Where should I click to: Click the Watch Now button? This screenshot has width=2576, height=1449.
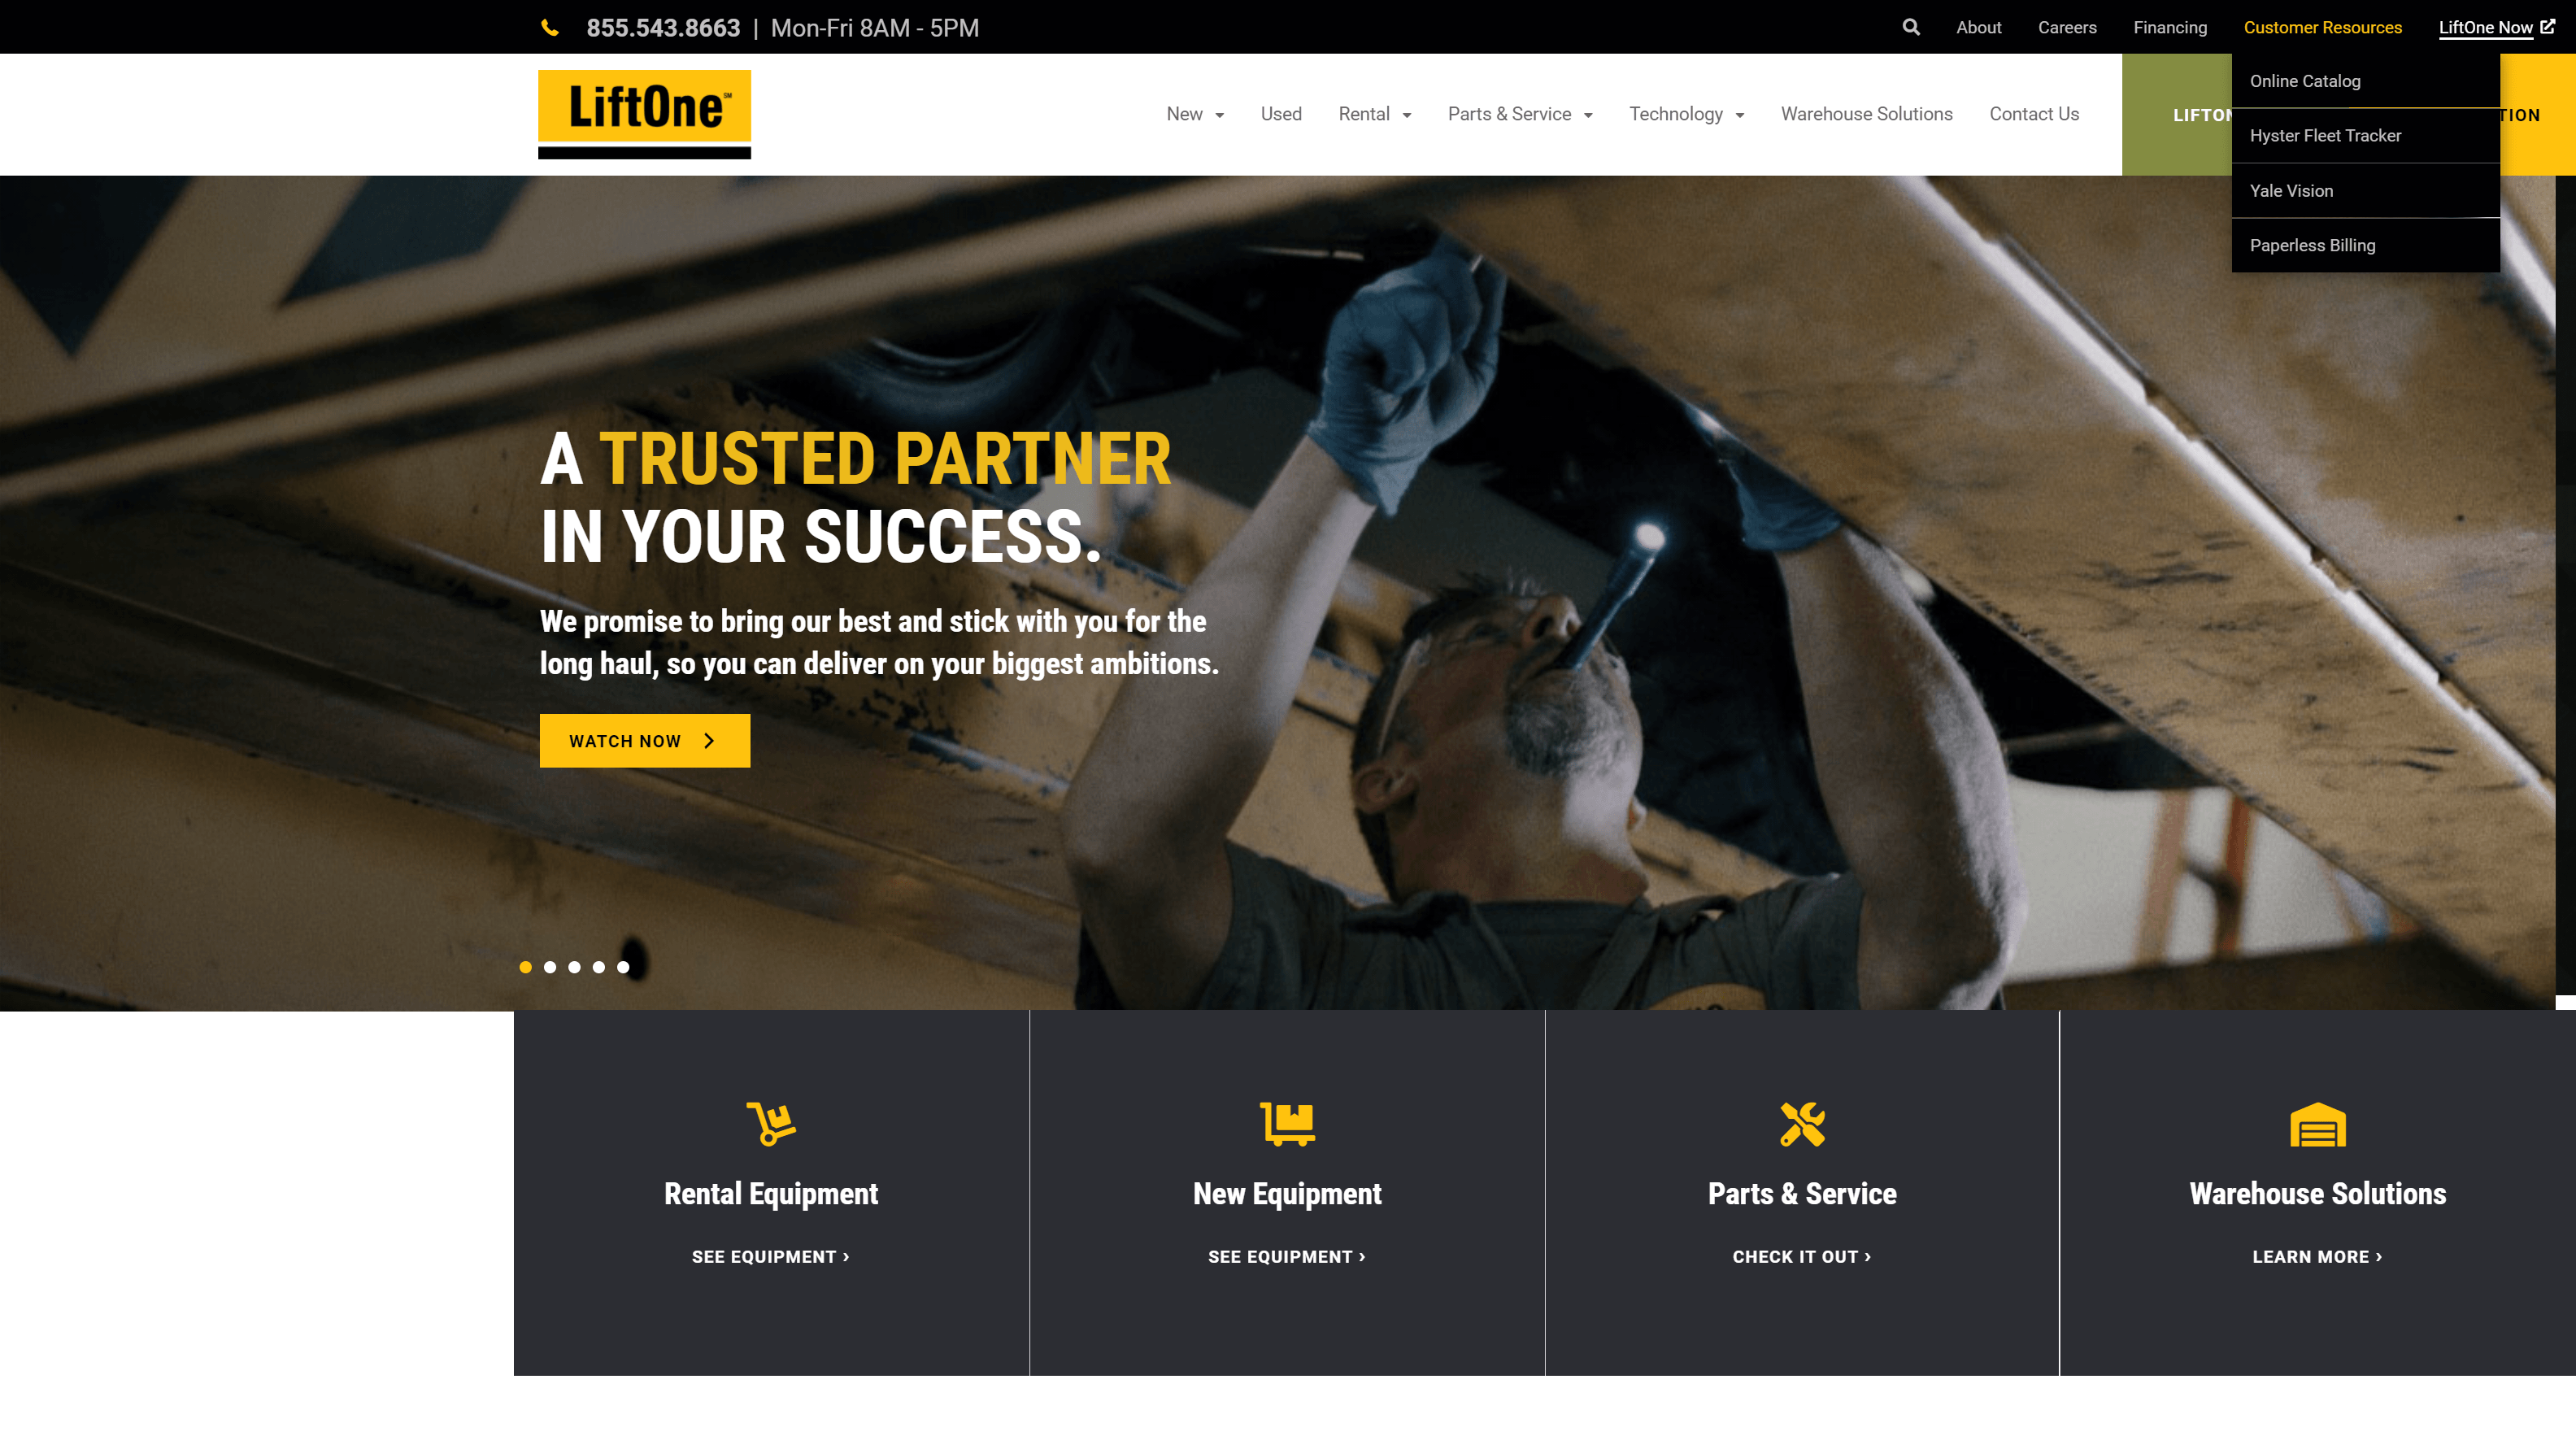[645, 741]
